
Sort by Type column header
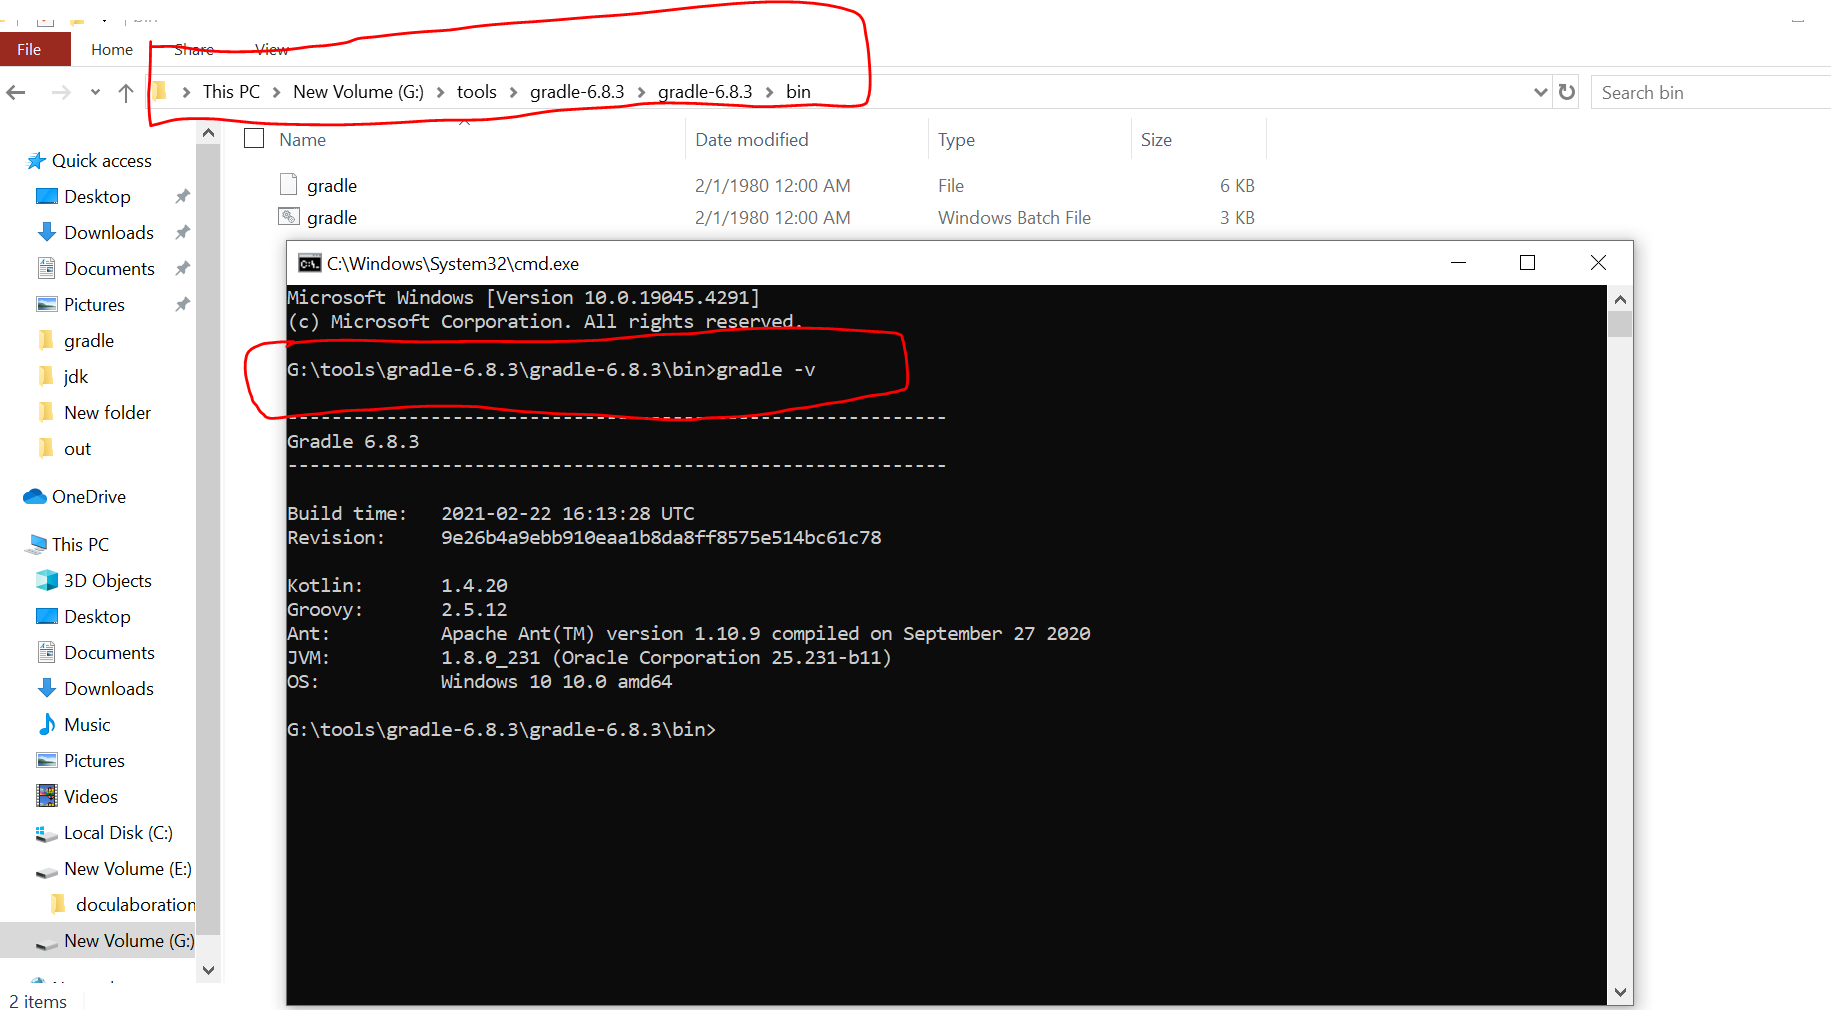pyautogui.click(x=956, y=140)
